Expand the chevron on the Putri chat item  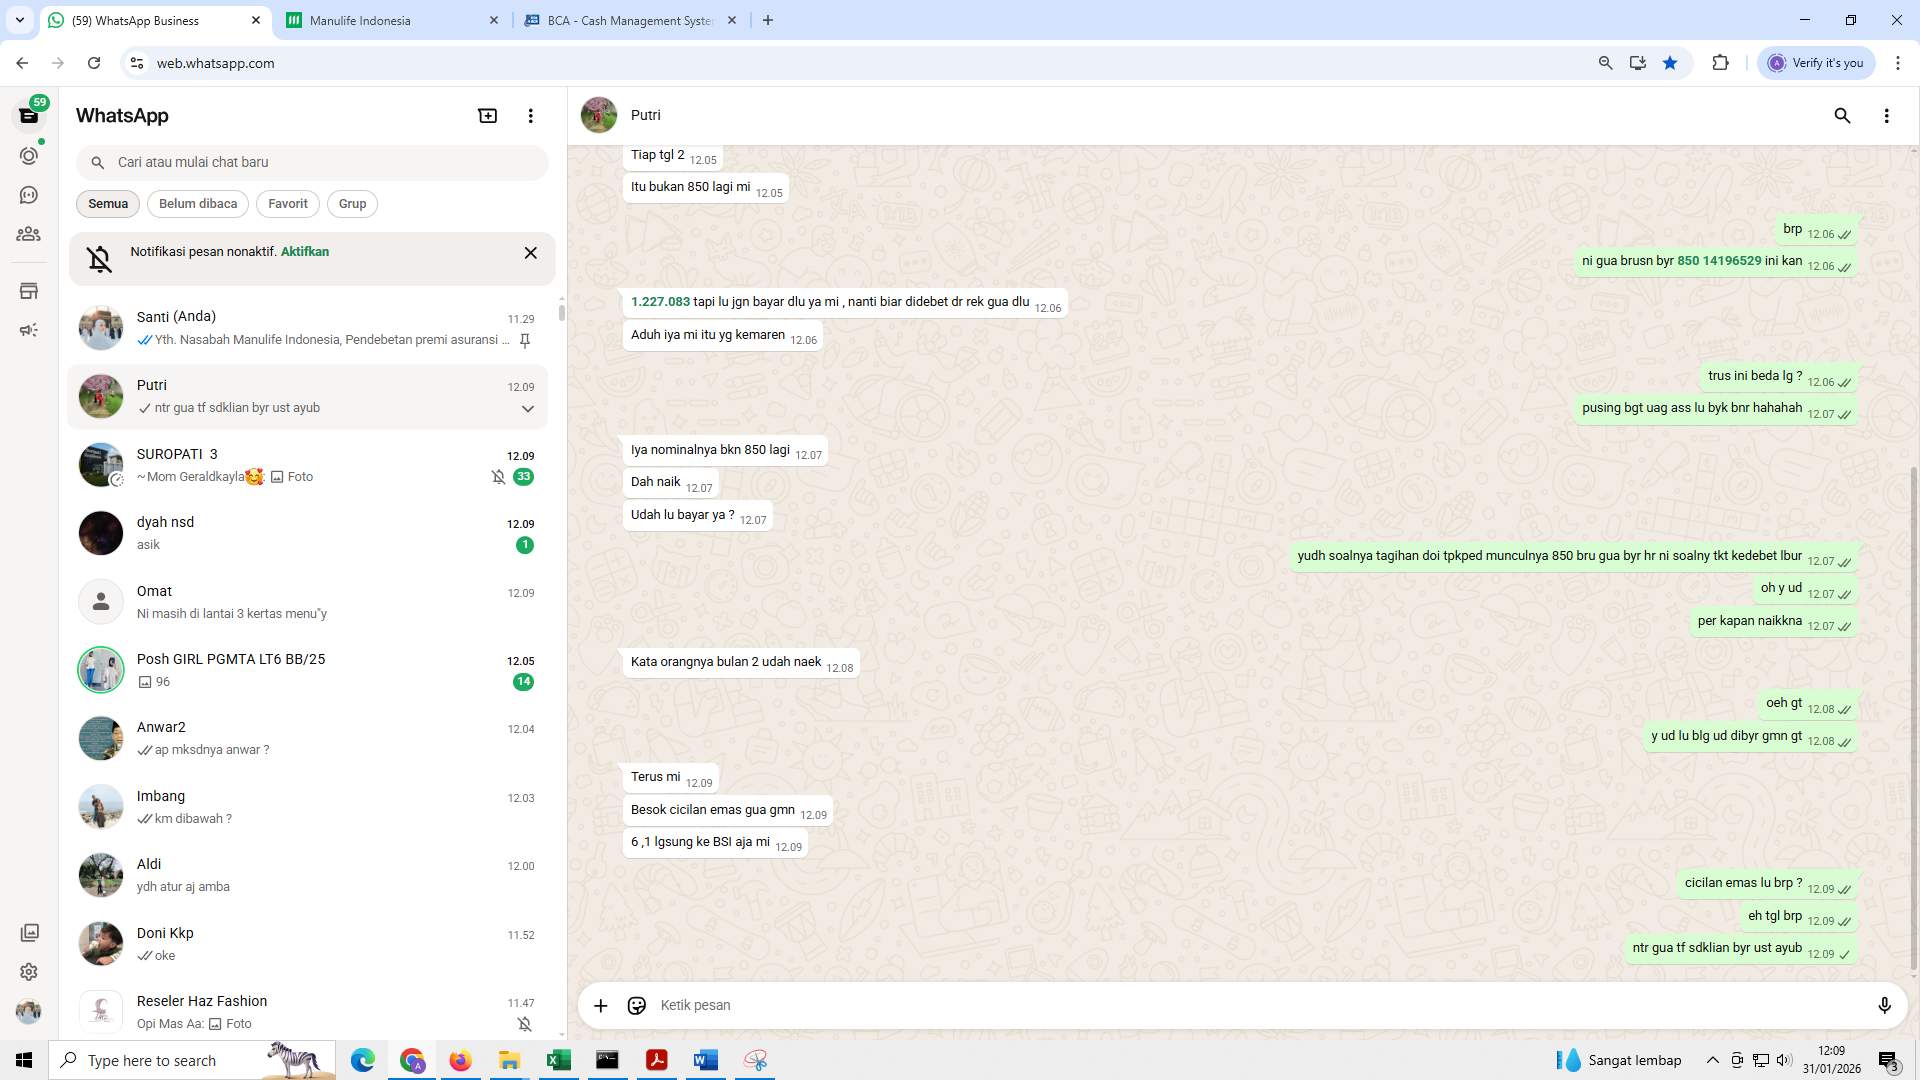pos(527,408)
